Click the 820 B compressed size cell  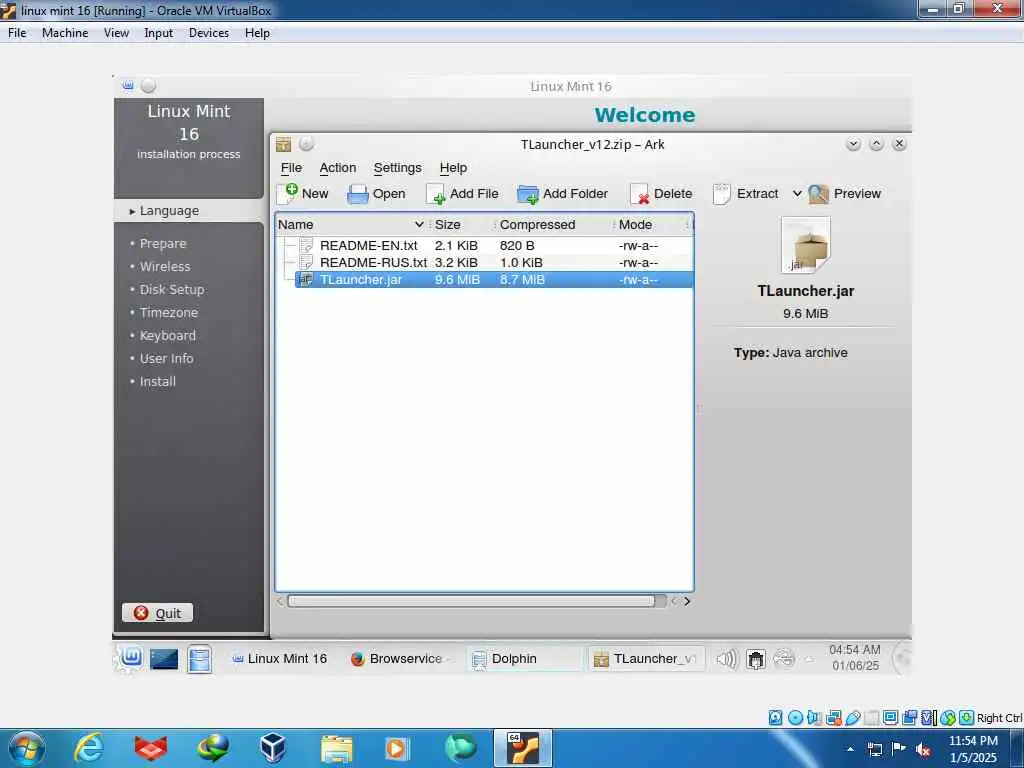point(517,246)
